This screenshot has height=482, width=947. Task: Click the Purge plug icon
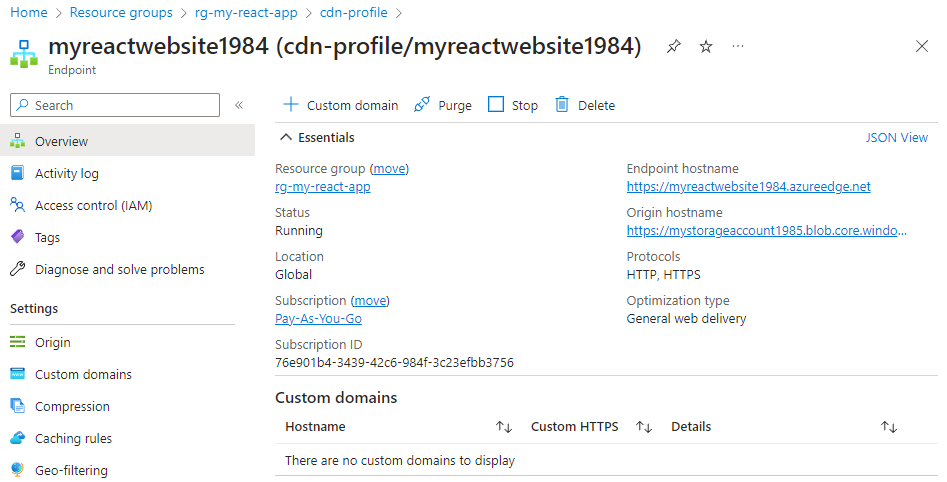pos(422,104)
